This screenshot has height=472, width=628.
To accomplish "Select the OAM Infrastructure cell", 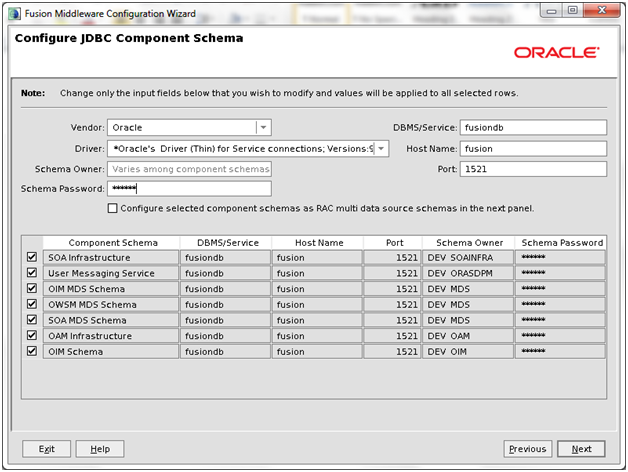I will point(111,335).
